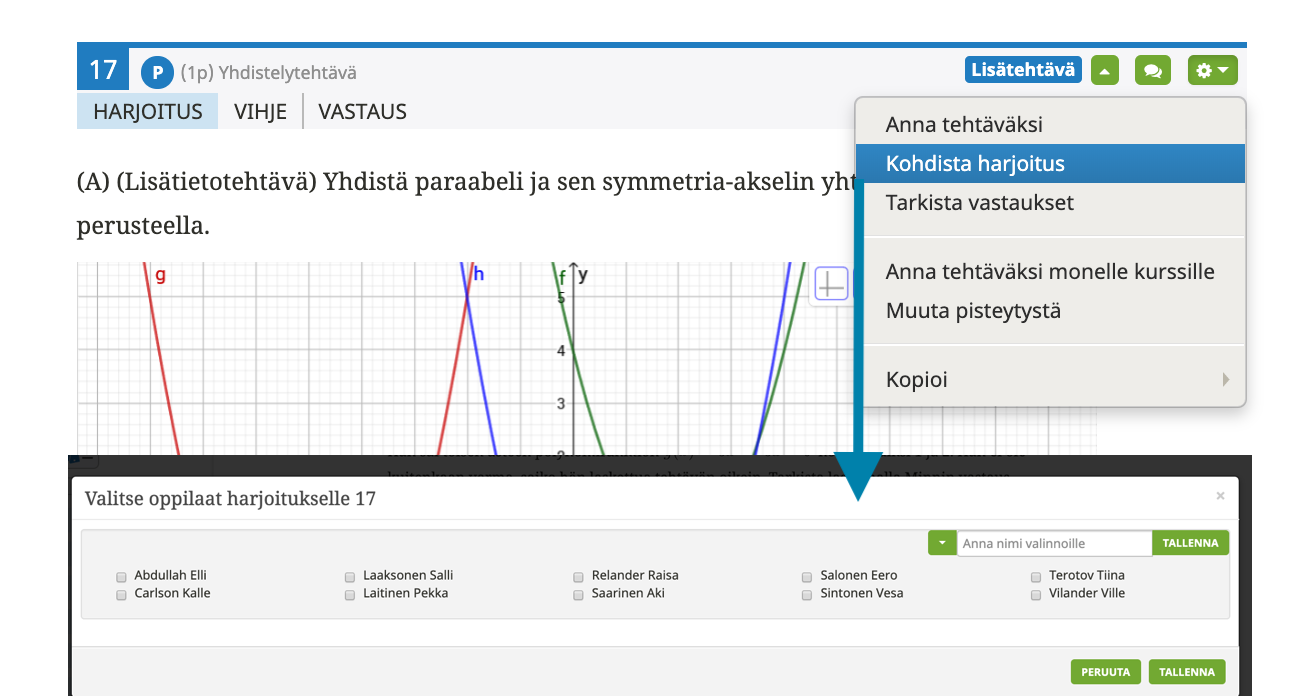Screen dimensions: 1295x696
Task: Click the green up-arrow collapse icon
Action: coord(1104,71)
